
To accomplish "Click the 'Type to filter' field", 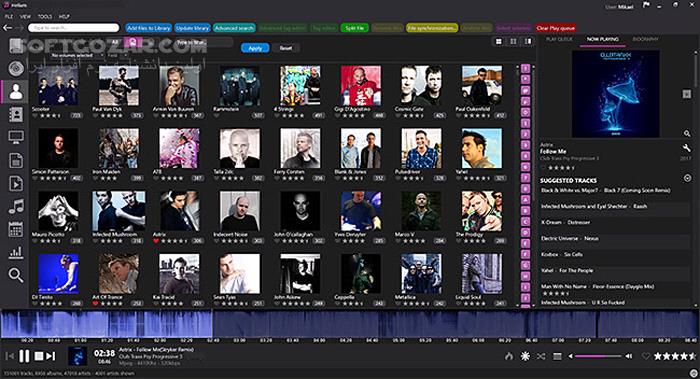I will click(x=203, y=42).
